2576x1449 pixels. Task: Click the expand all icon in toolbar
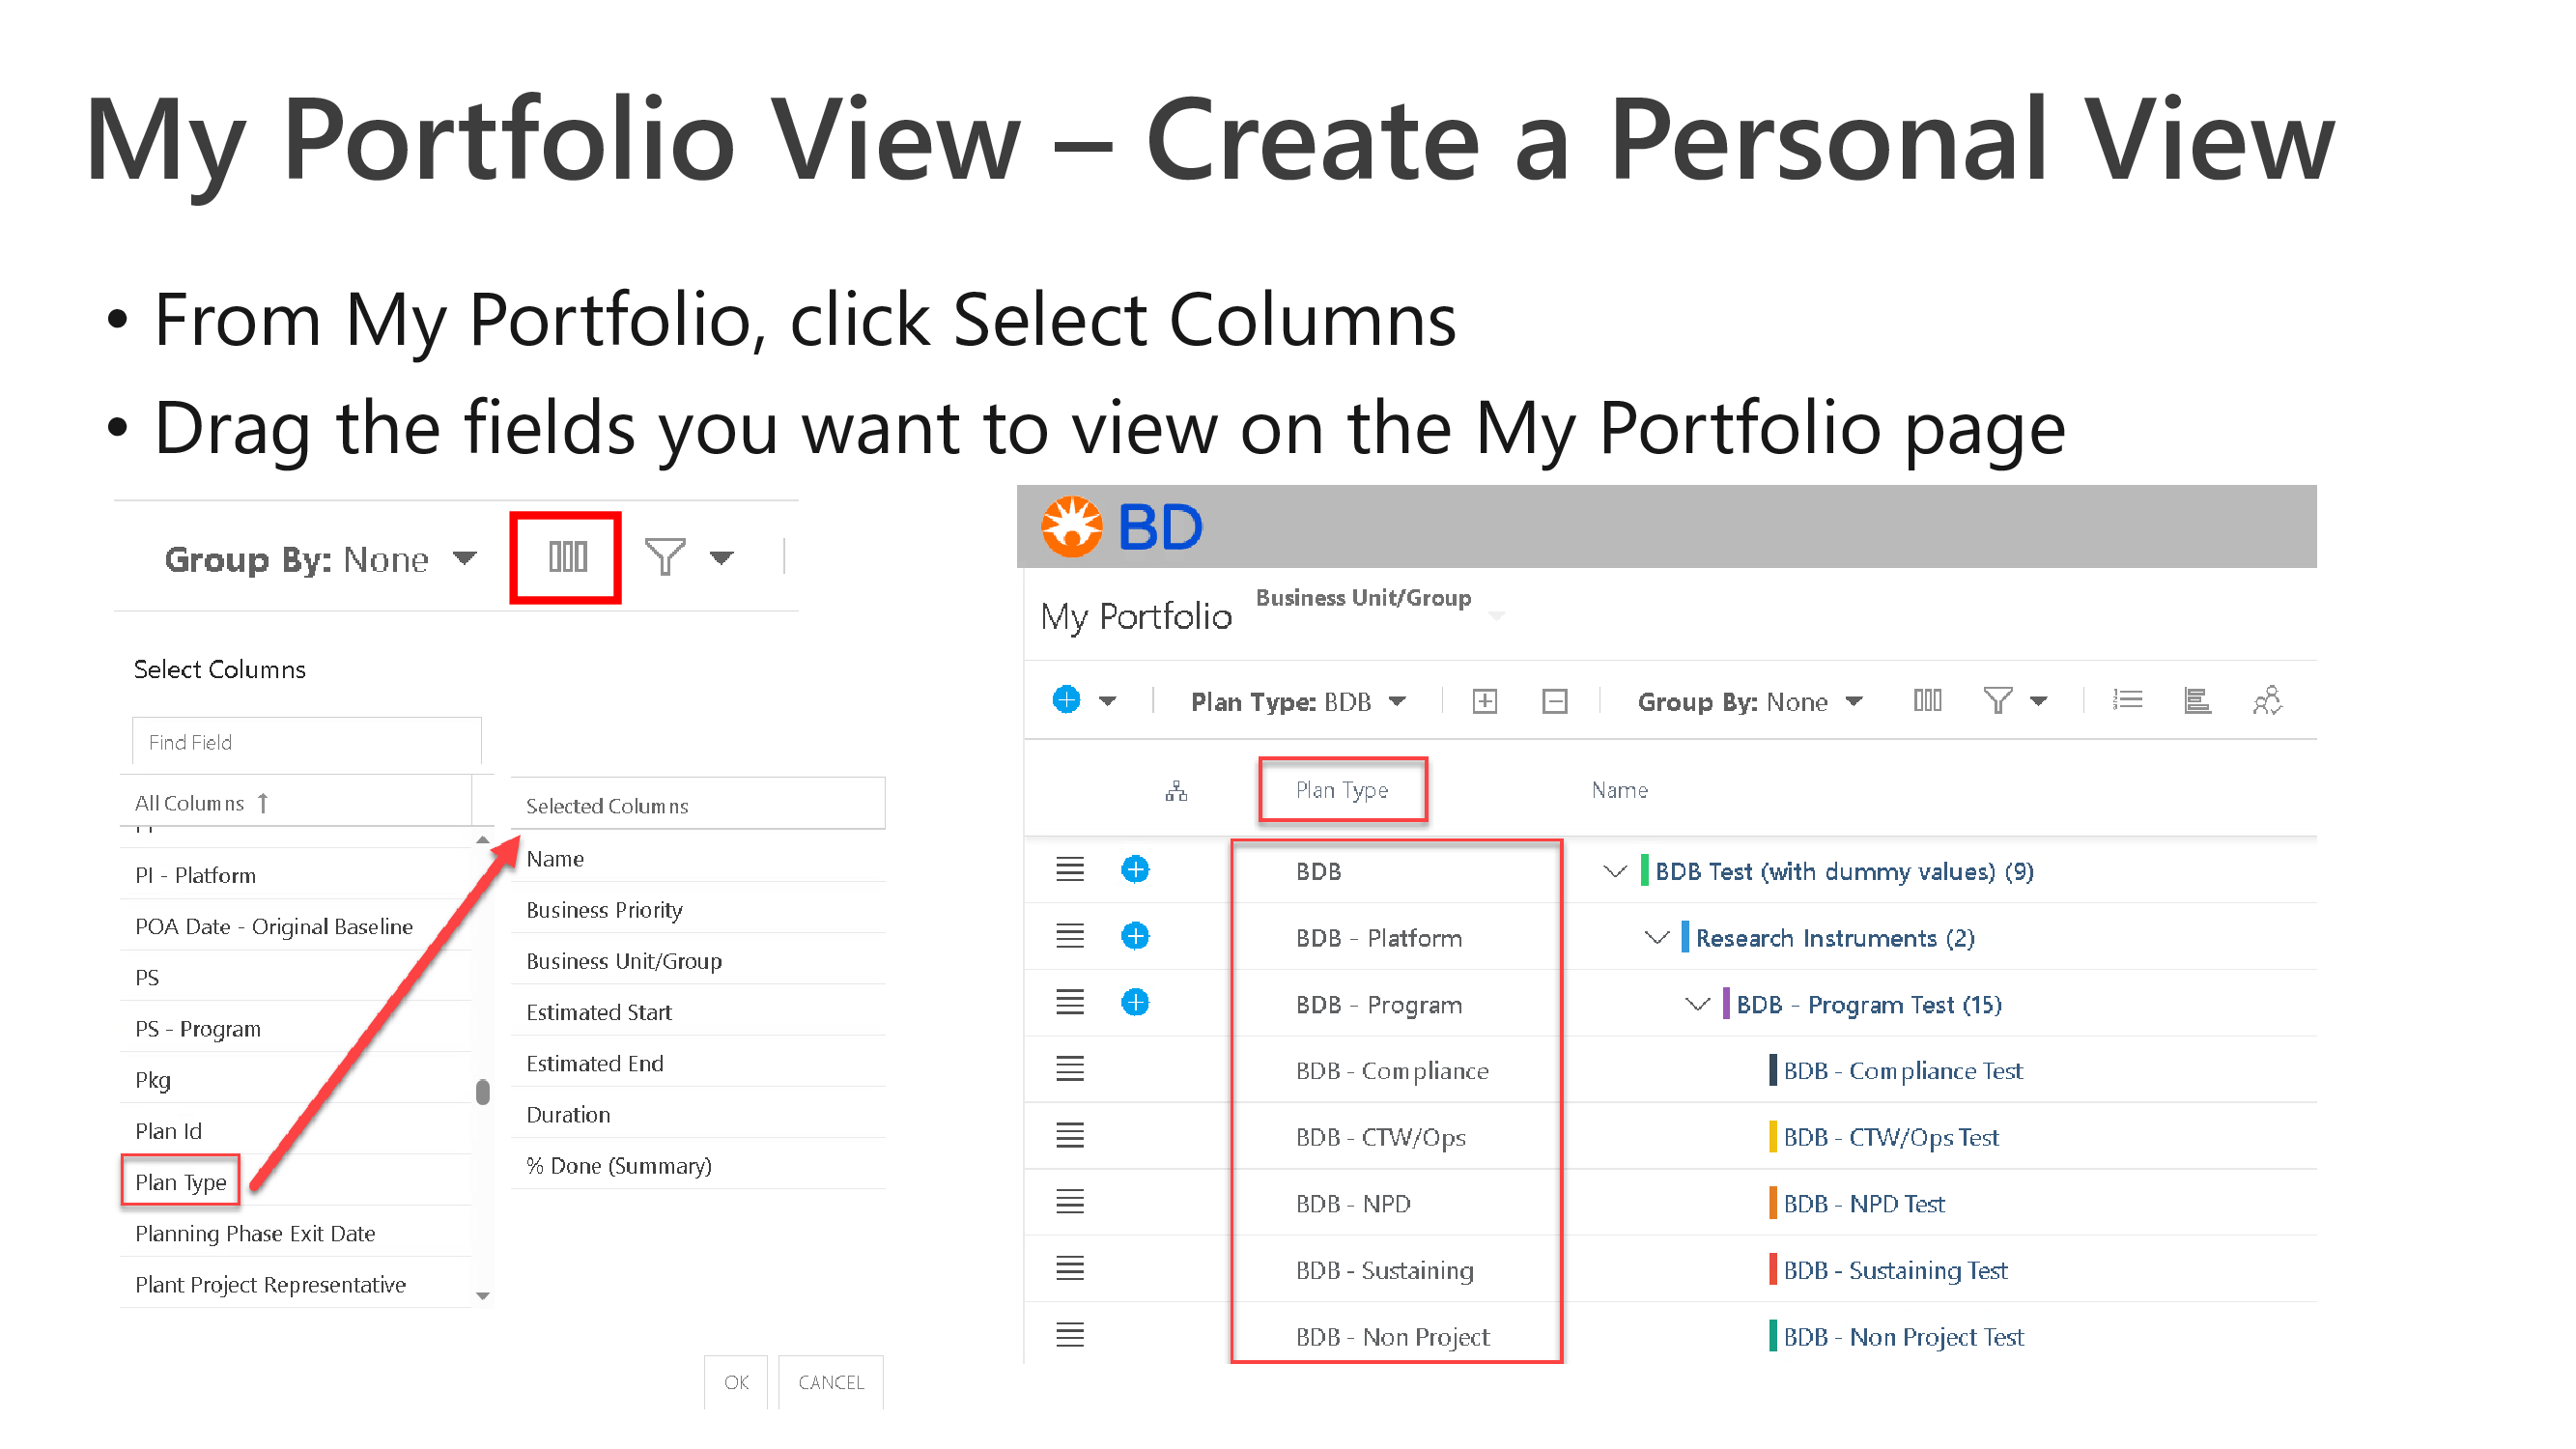(x=1485, y=701)
